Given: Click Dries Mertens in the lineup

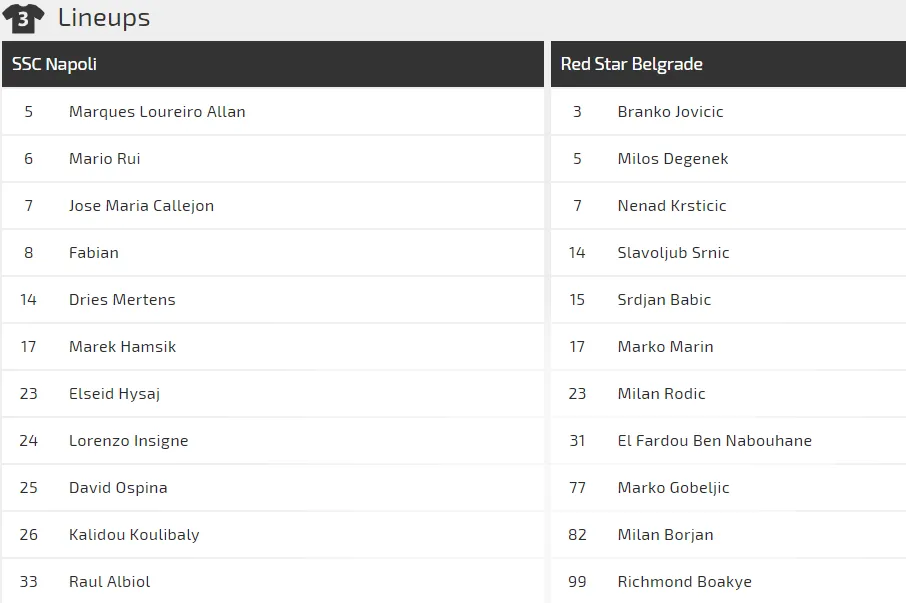Looking at the screenshot, I should click(x=122, y=300).
